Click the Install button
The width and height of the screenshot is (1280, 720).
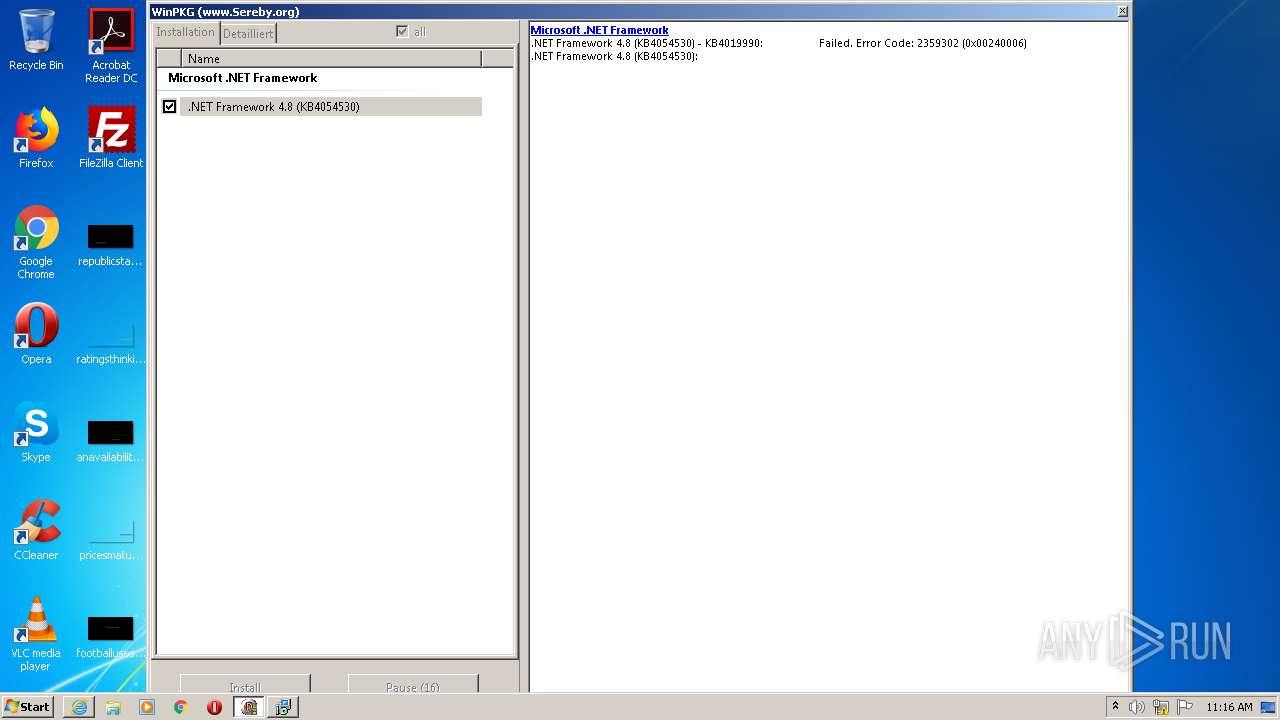point(245,685)
